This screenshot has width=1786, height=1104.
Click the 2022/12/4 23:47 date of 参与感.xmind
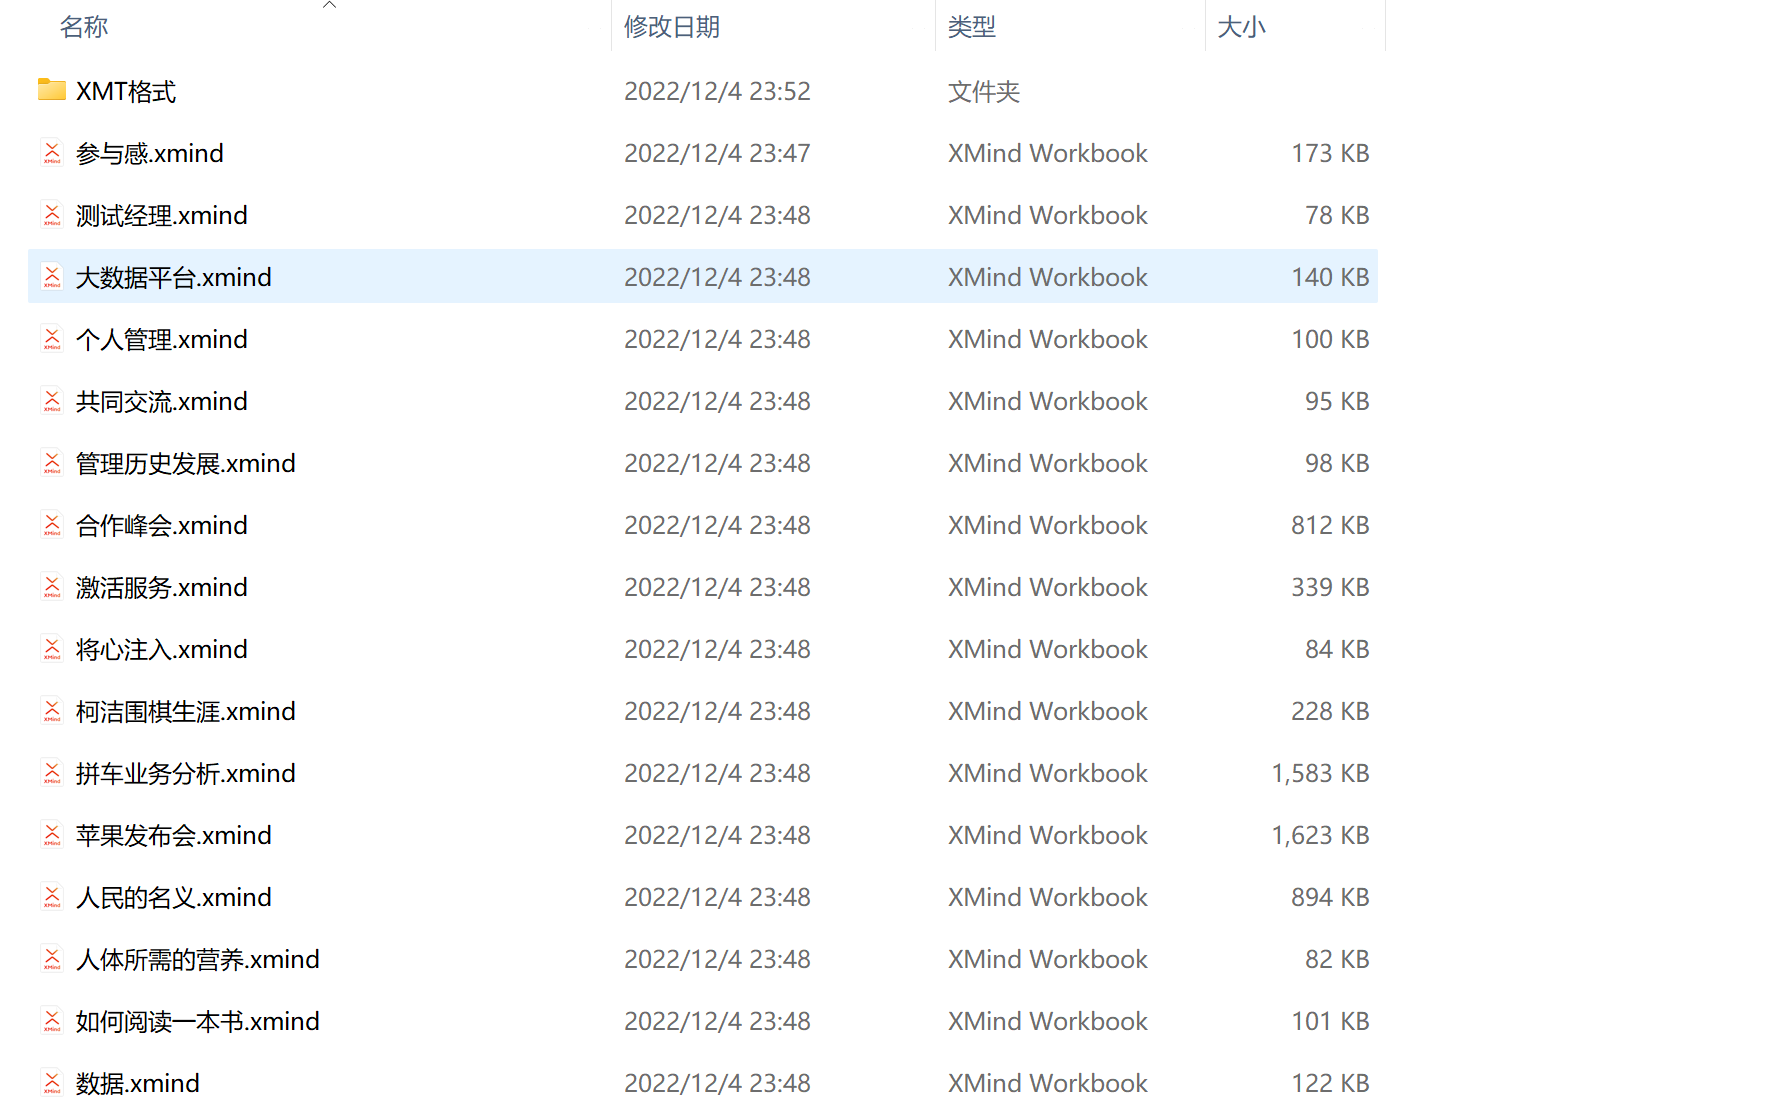point(717,153)
